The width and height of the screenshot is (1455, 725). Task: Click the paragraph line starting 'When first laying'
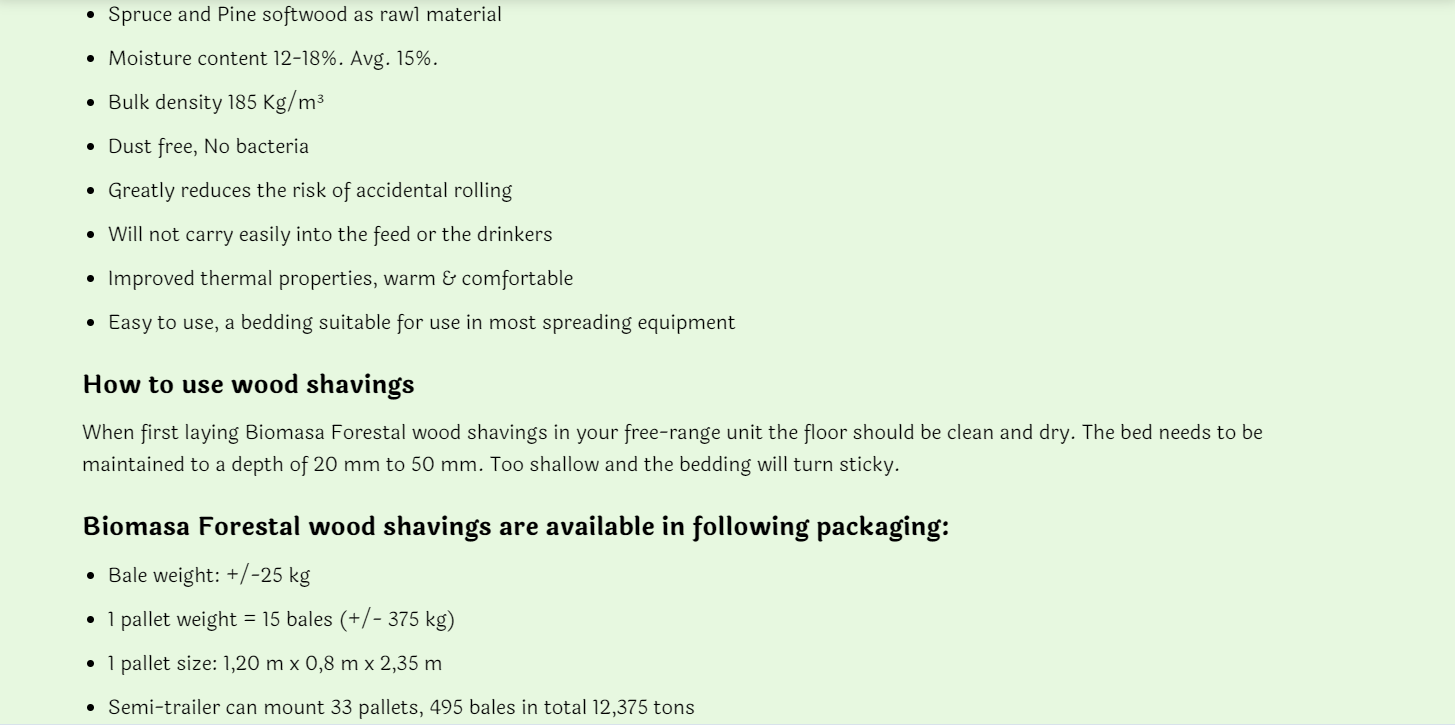(672, 433)
